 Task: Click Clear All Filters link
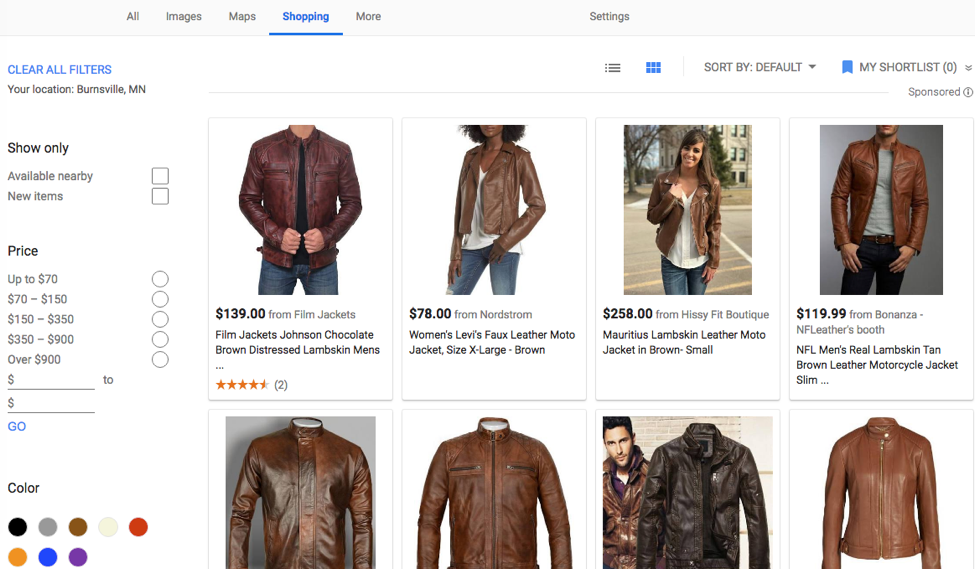60,70
